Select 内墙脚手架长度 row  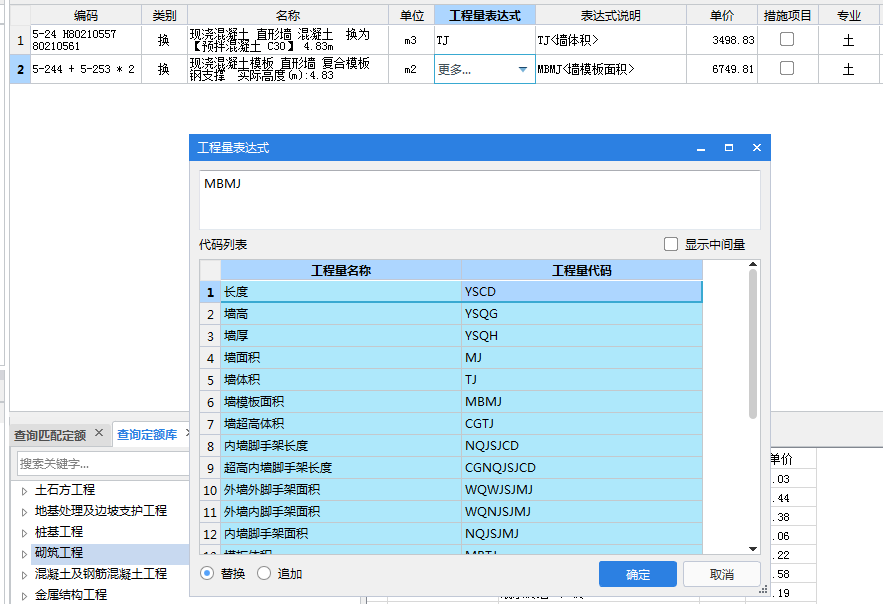point(451,445)
